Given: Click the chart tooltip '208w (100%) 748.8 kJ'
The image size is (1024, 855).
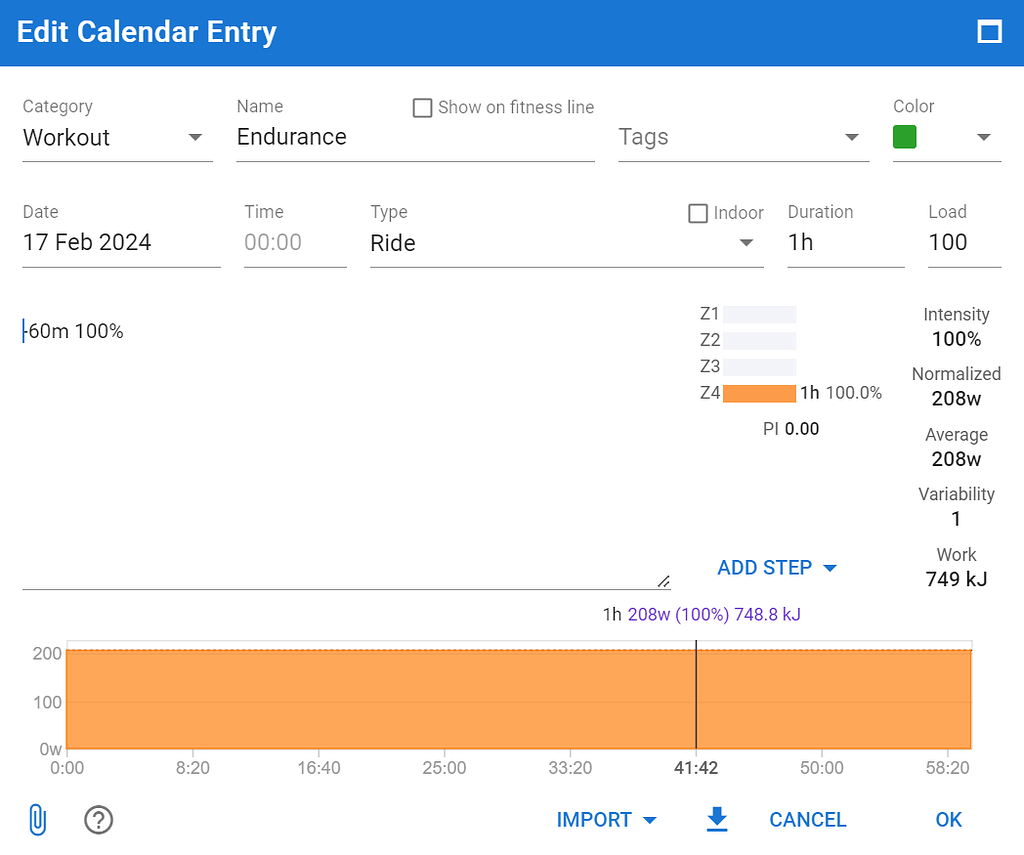Looking at the screenshot, I should (x=714, y=615).
